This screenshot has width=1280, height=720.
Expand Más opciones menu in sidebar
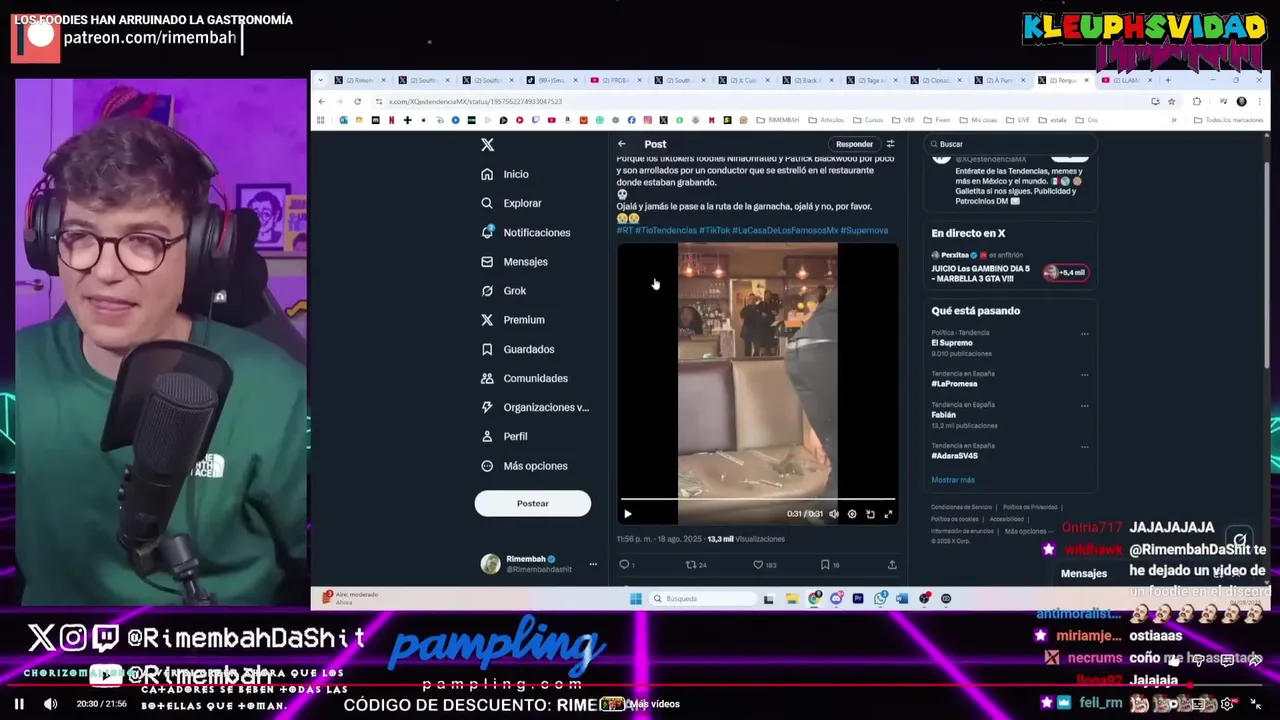[524, 466]
